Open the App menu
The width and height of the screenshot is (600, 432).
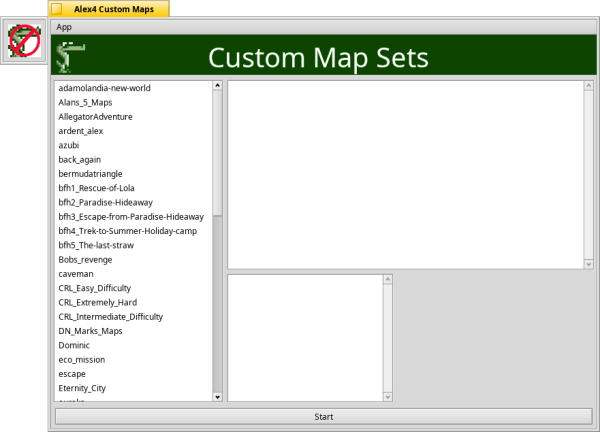tap(64, 27)
